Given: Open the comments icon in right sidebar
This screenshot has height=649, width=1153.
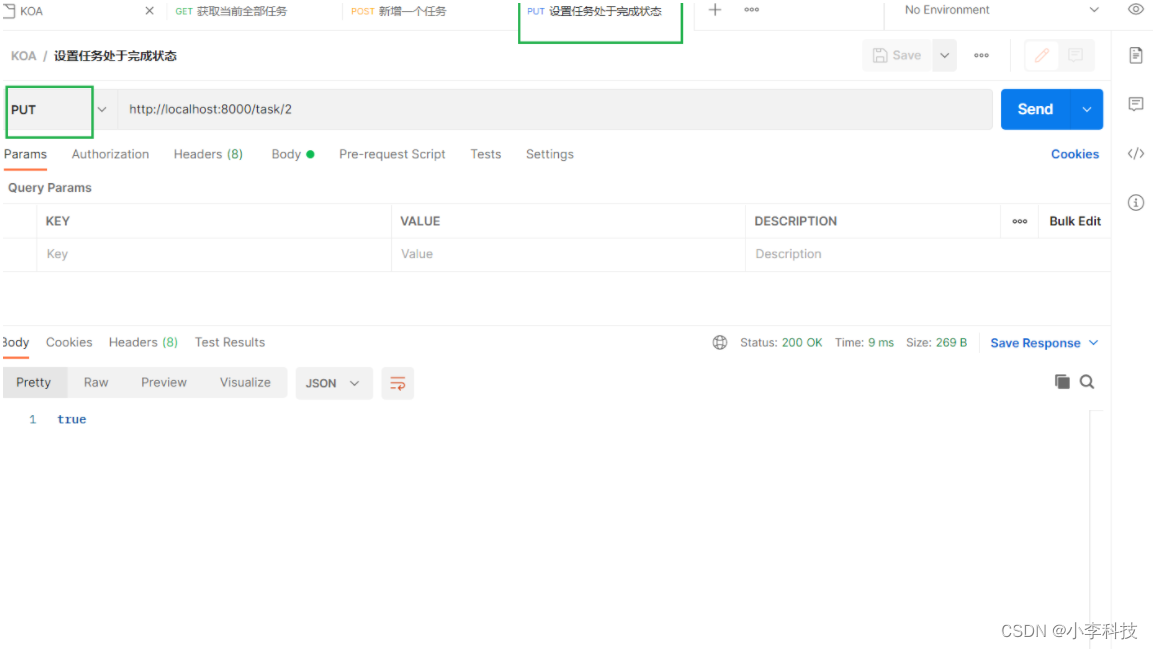Looking at the screenshot, I should point(1135,104).
